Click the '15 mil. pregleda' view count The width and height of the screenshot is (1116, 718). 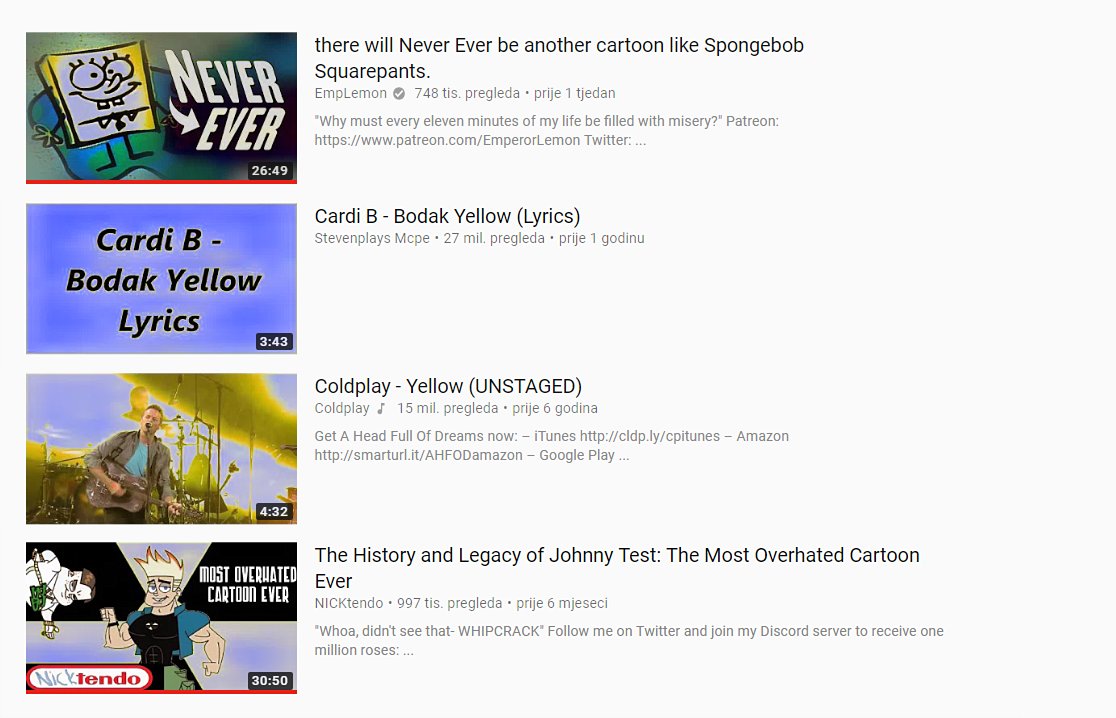(x=448, y=408)
